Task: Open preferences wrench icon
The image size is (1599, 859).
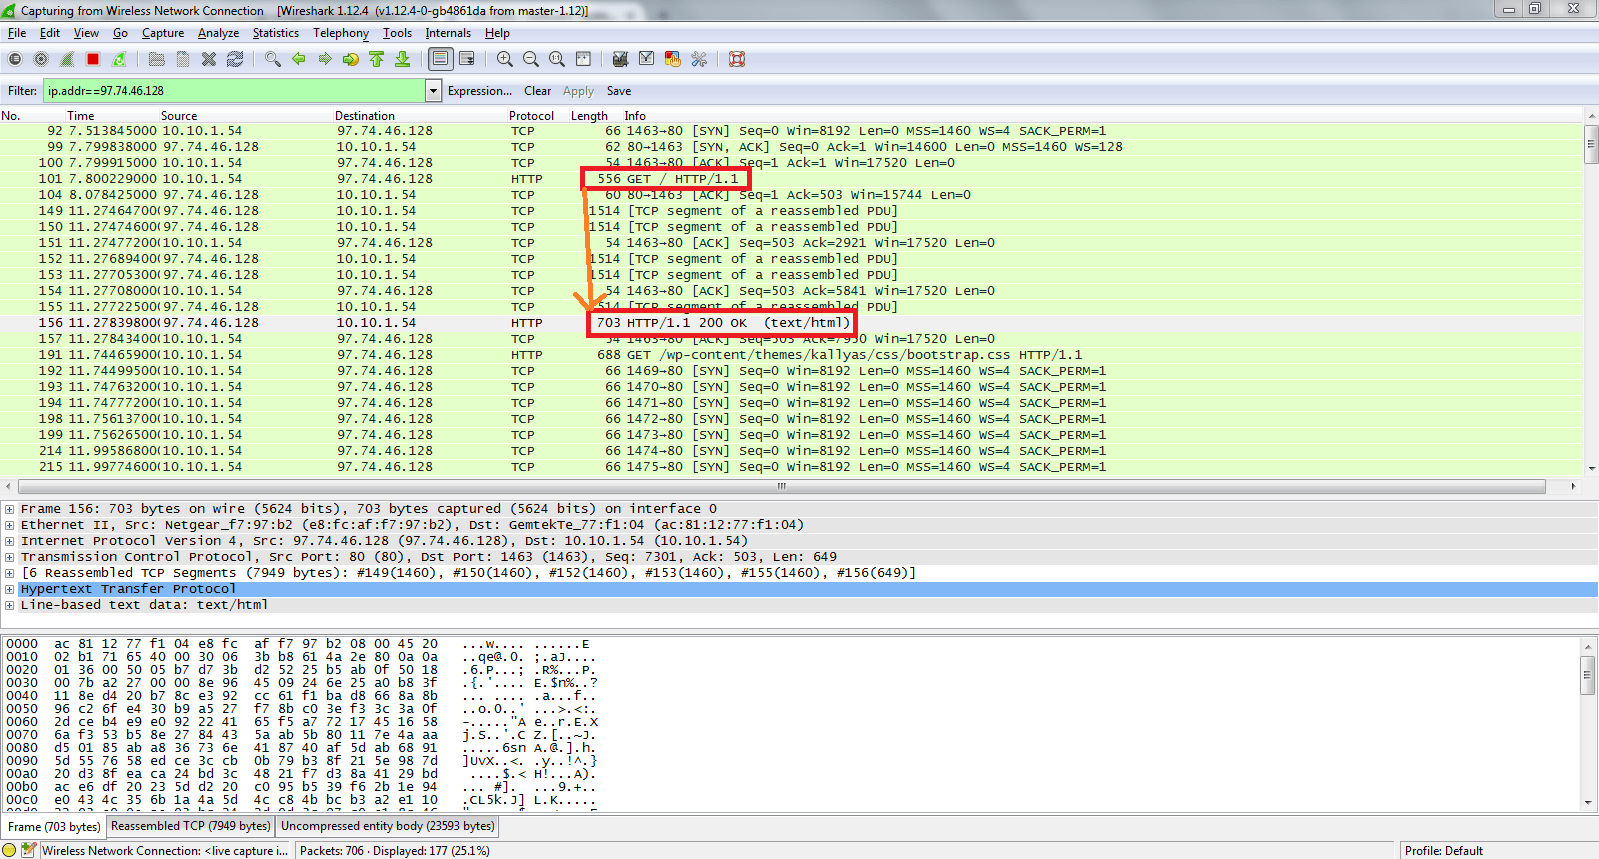Action: point(699,59)
